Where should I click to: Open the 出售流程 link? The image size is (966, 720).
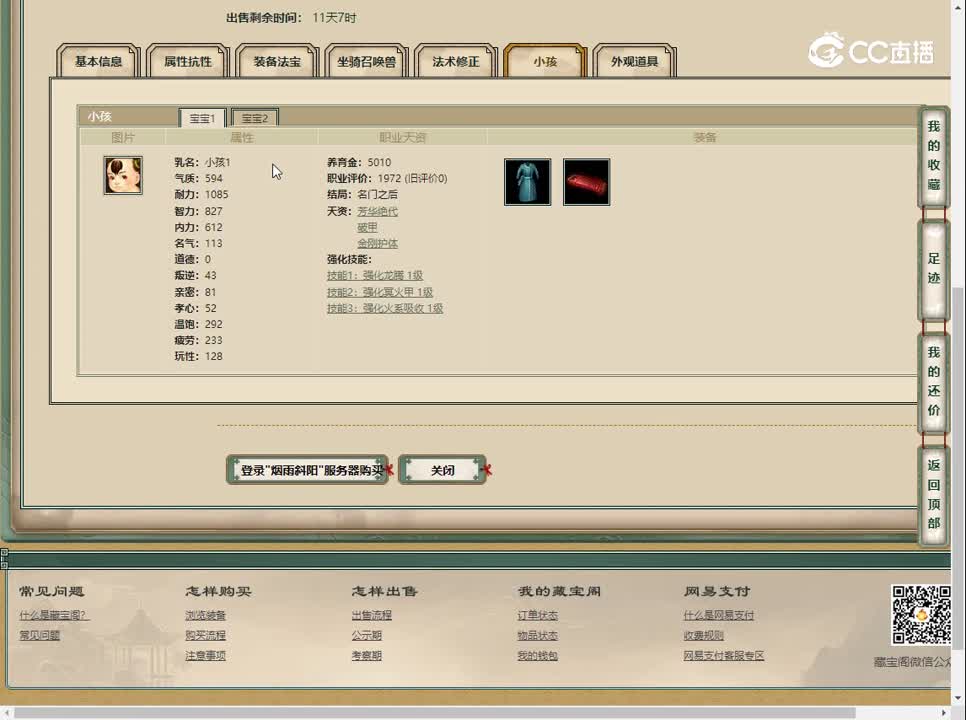coord(371,615)
